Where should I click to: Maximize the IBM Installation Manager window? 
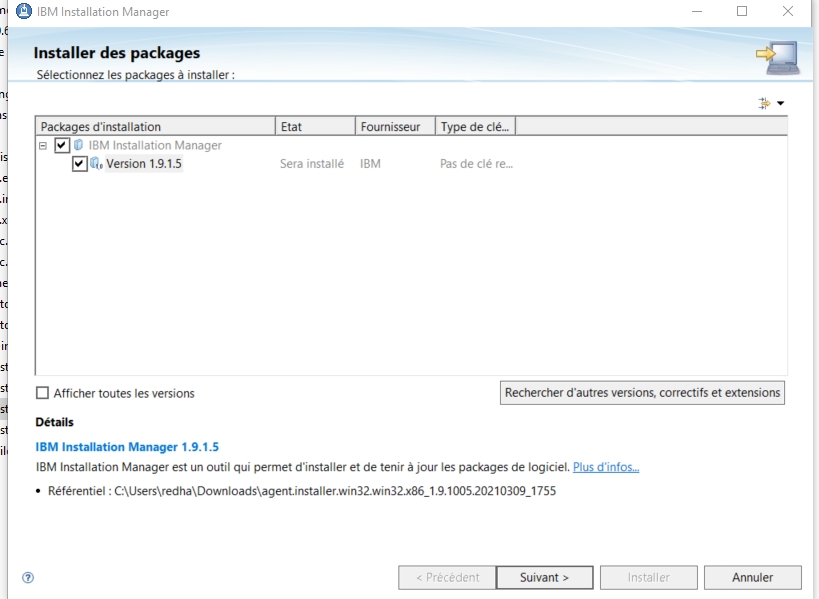coord(742,11)
